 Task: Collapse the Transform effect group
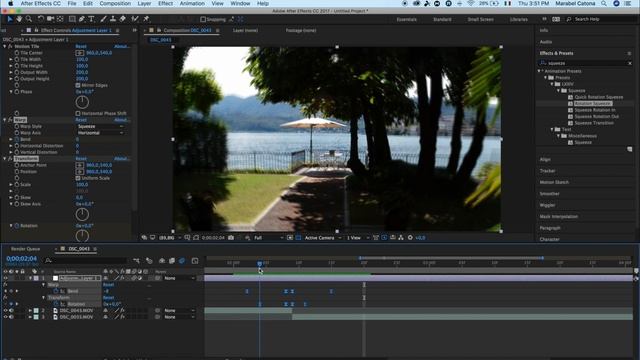pos(4,159)
